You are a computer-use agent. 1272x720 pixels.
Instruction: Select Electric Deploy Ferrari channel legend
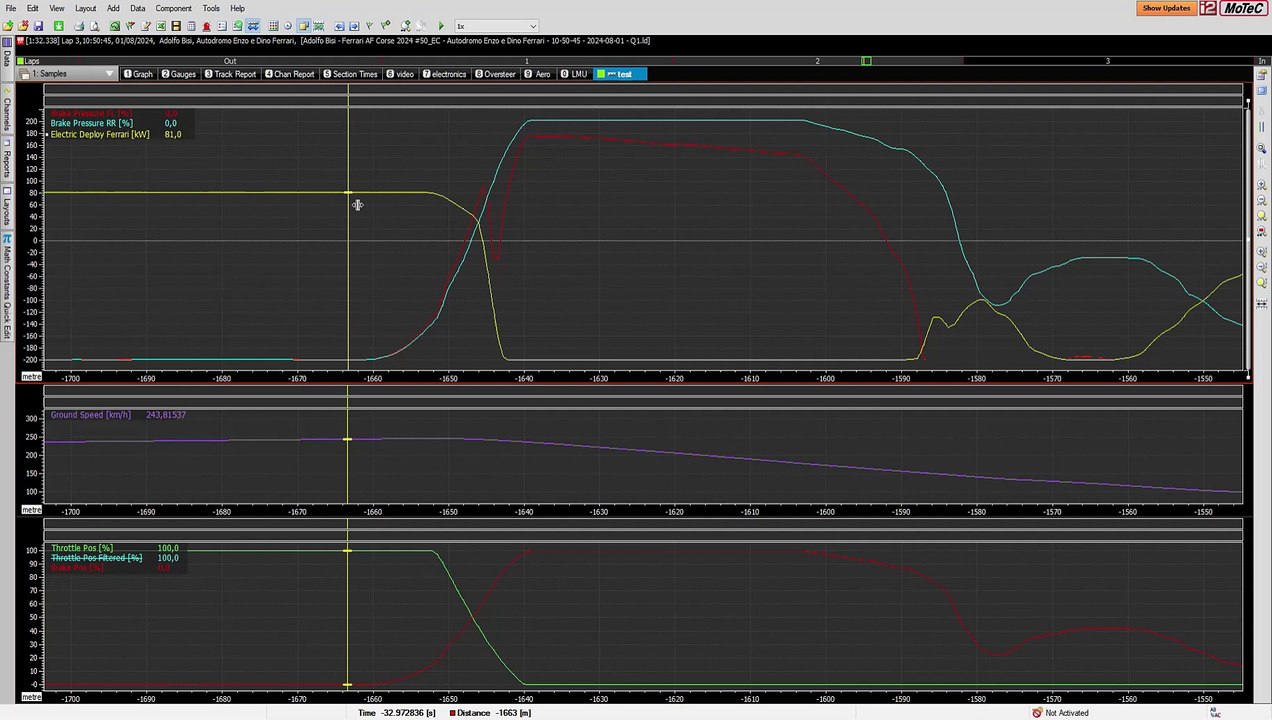pos(100,134)
